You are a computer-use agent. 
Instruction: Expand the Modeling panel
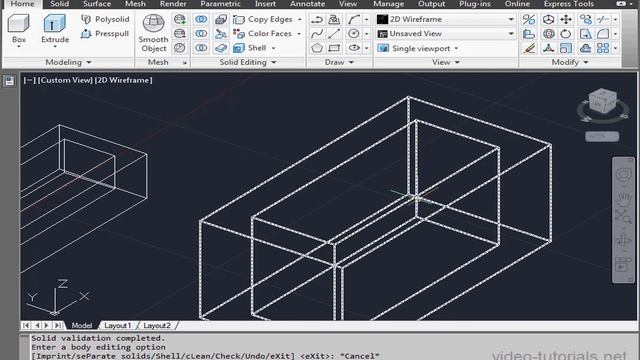[x=68, y=62]
